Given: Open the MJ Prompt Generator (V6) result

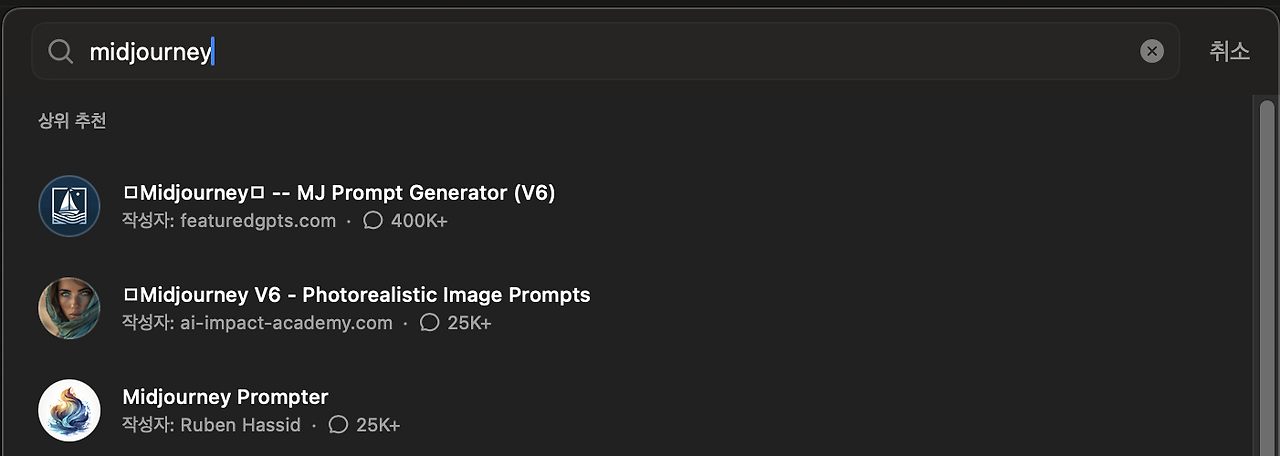Looking at the screenshot, I should pos(339,193).
